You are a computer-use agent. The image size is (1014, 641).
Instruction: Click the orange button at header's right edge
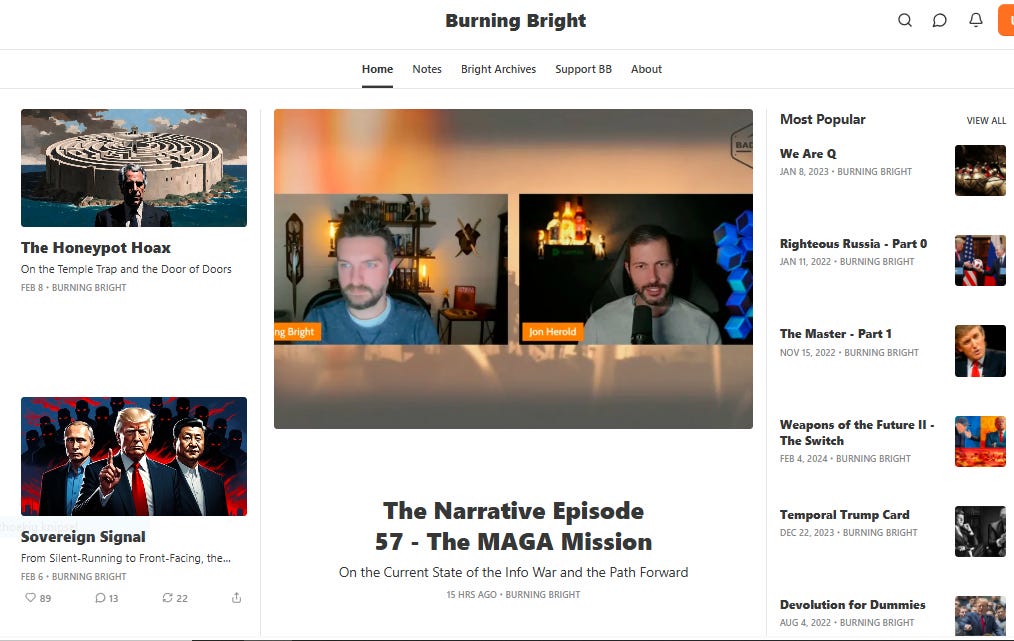1006,20
